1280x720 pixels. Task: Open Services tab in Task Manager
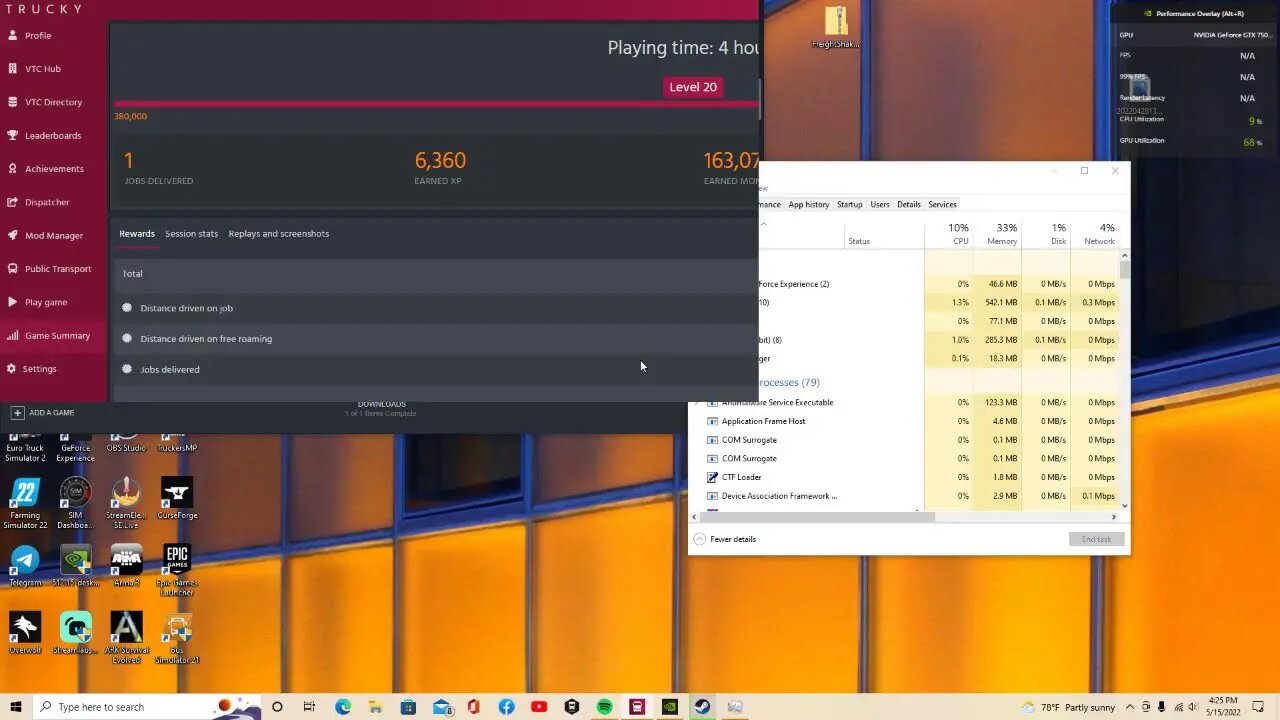(942, 204)
